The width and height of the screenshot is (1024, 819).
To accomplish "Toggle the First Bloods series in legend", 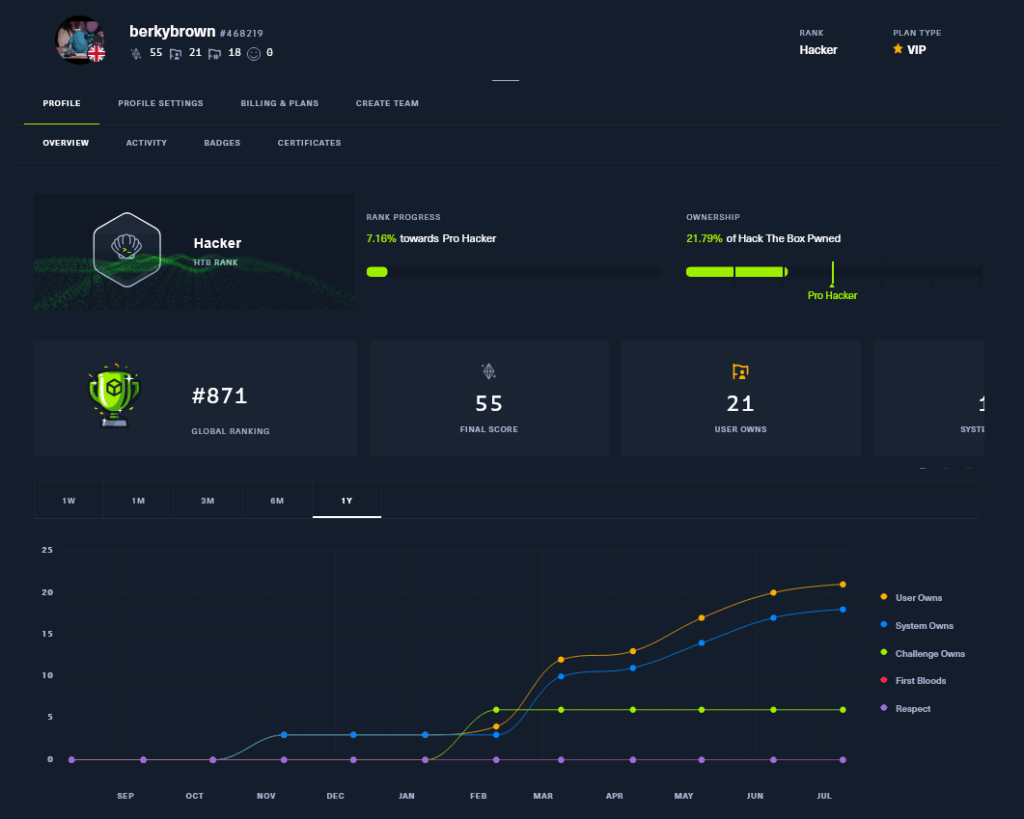I will click(x=914, y=681).
